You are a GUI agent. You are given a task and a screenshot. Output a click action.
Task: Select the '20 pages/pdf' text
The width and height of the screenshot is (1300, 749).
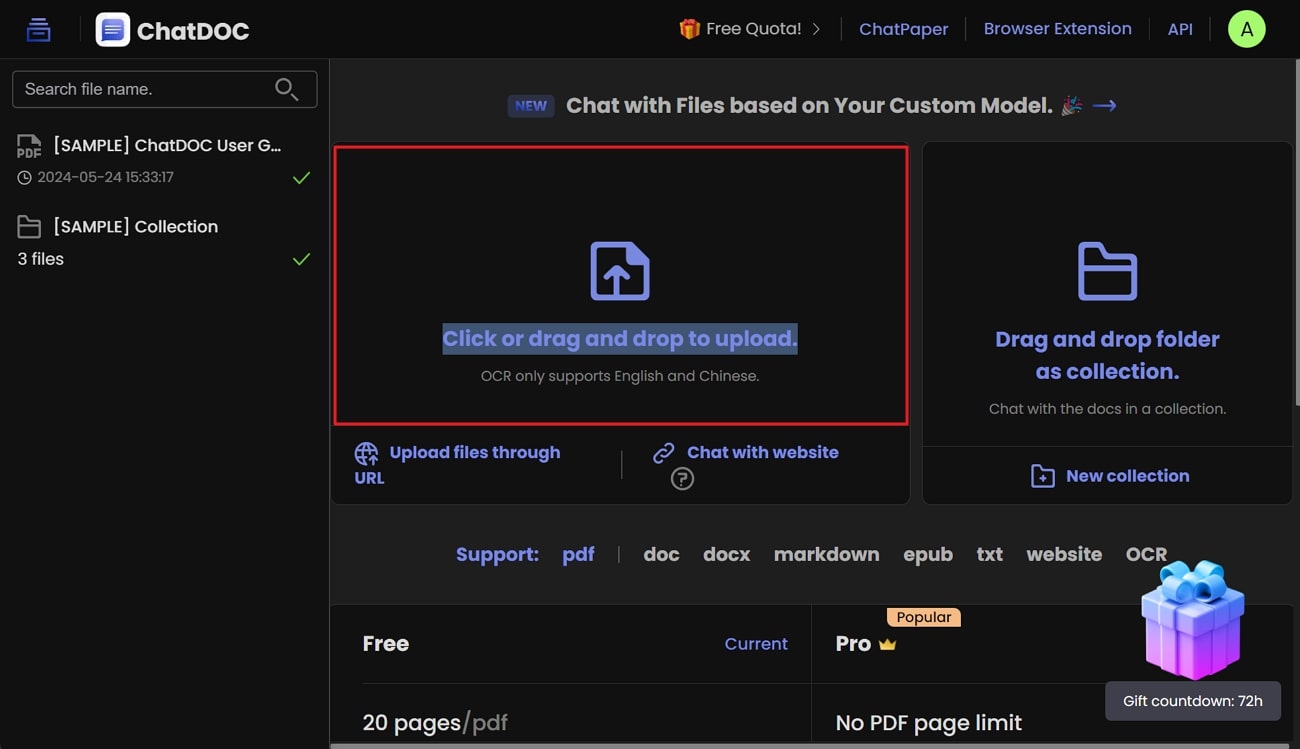click(435, 722)
